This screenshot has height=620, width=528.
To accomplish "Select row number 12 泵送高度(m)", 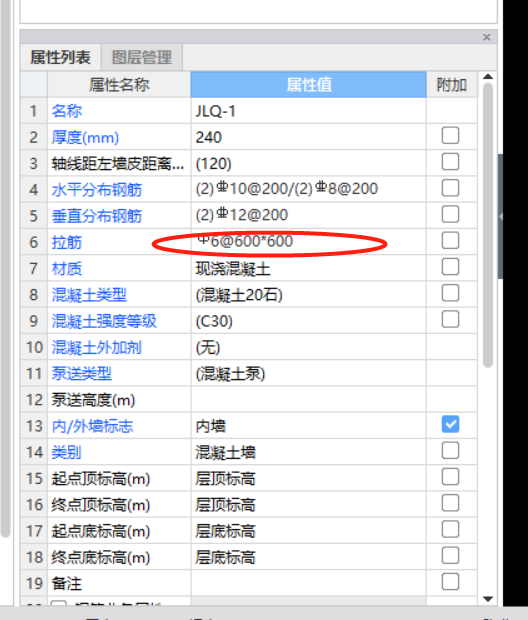I will 34,400.
